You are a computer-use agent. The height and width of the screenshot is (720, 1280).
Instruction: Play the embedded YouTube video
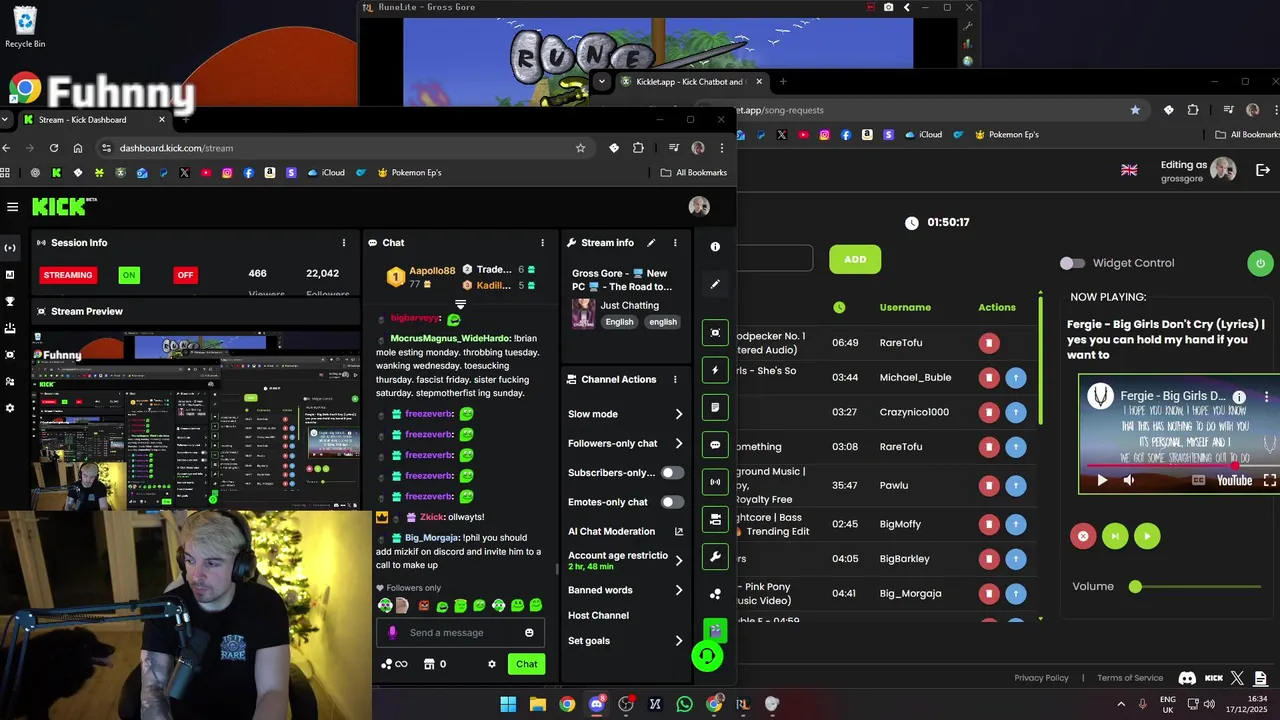pos(1102,480)
